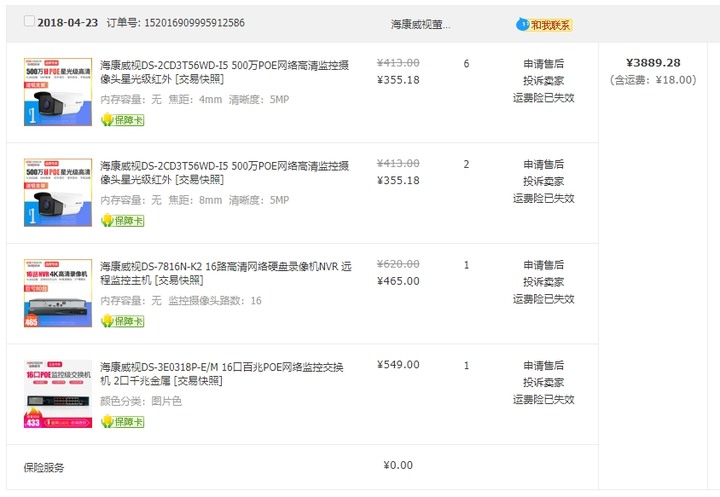The image size is (720, 497).
Task: Click price ¥465.00 on NVR row
Action: [398, 281]
